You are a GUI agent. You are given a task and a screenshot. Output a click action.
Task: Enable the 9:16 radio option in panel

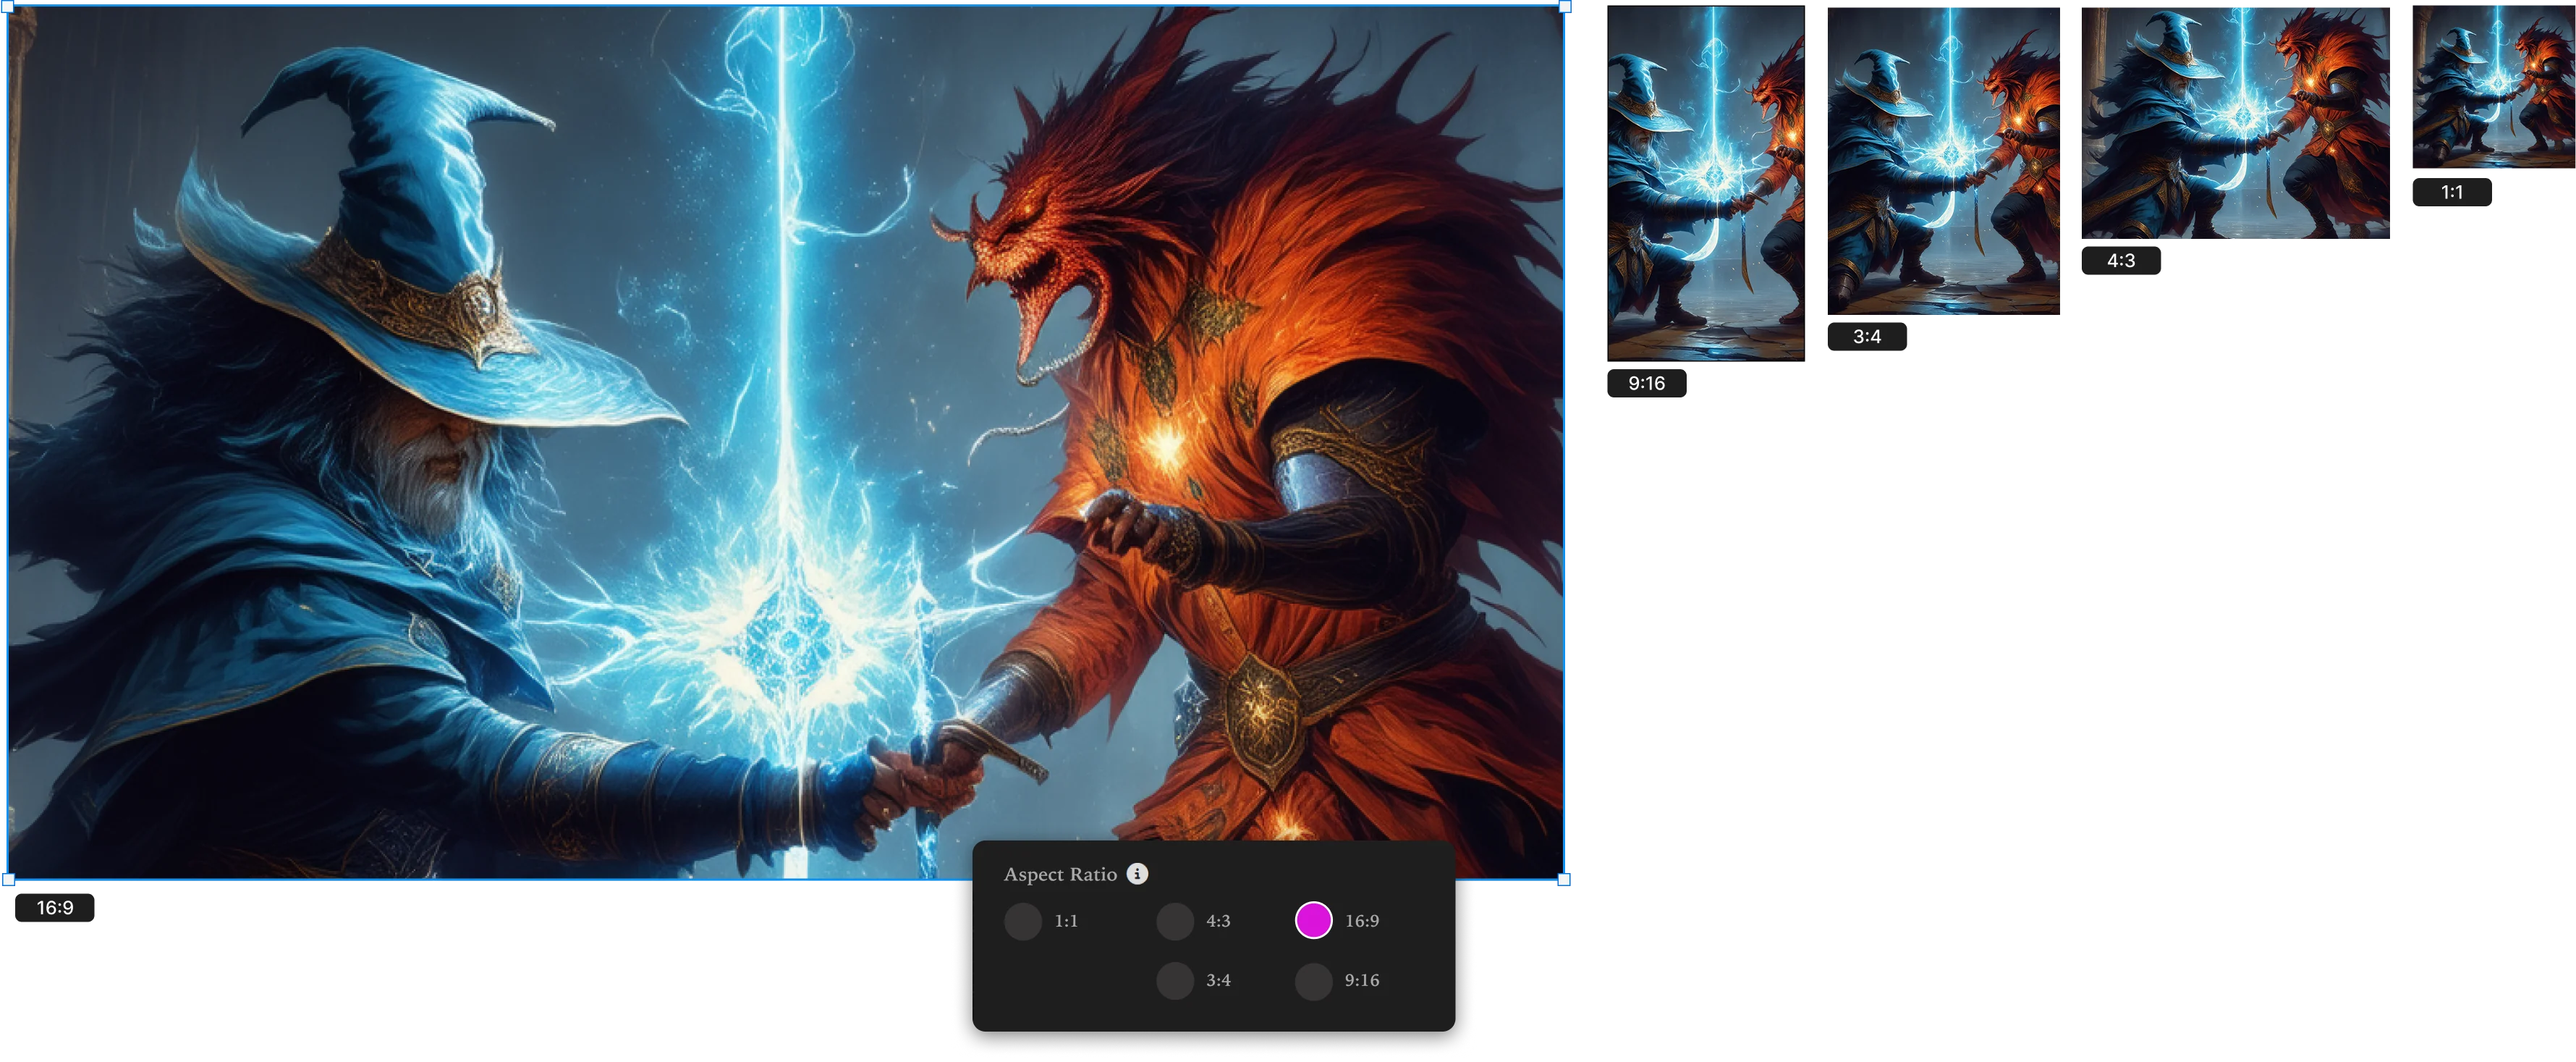click(1313, 980)
